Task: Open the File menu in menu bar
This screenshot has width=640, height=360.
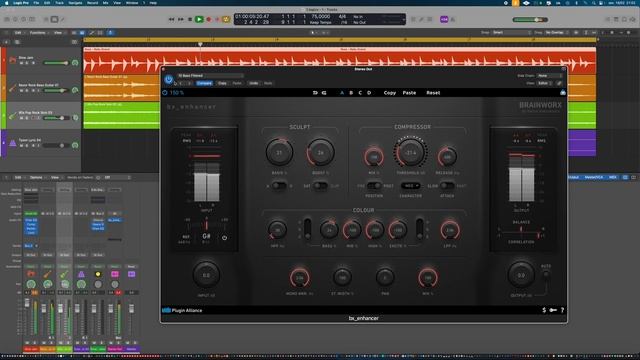Action: pyautogui.click(x=36, y=3)
